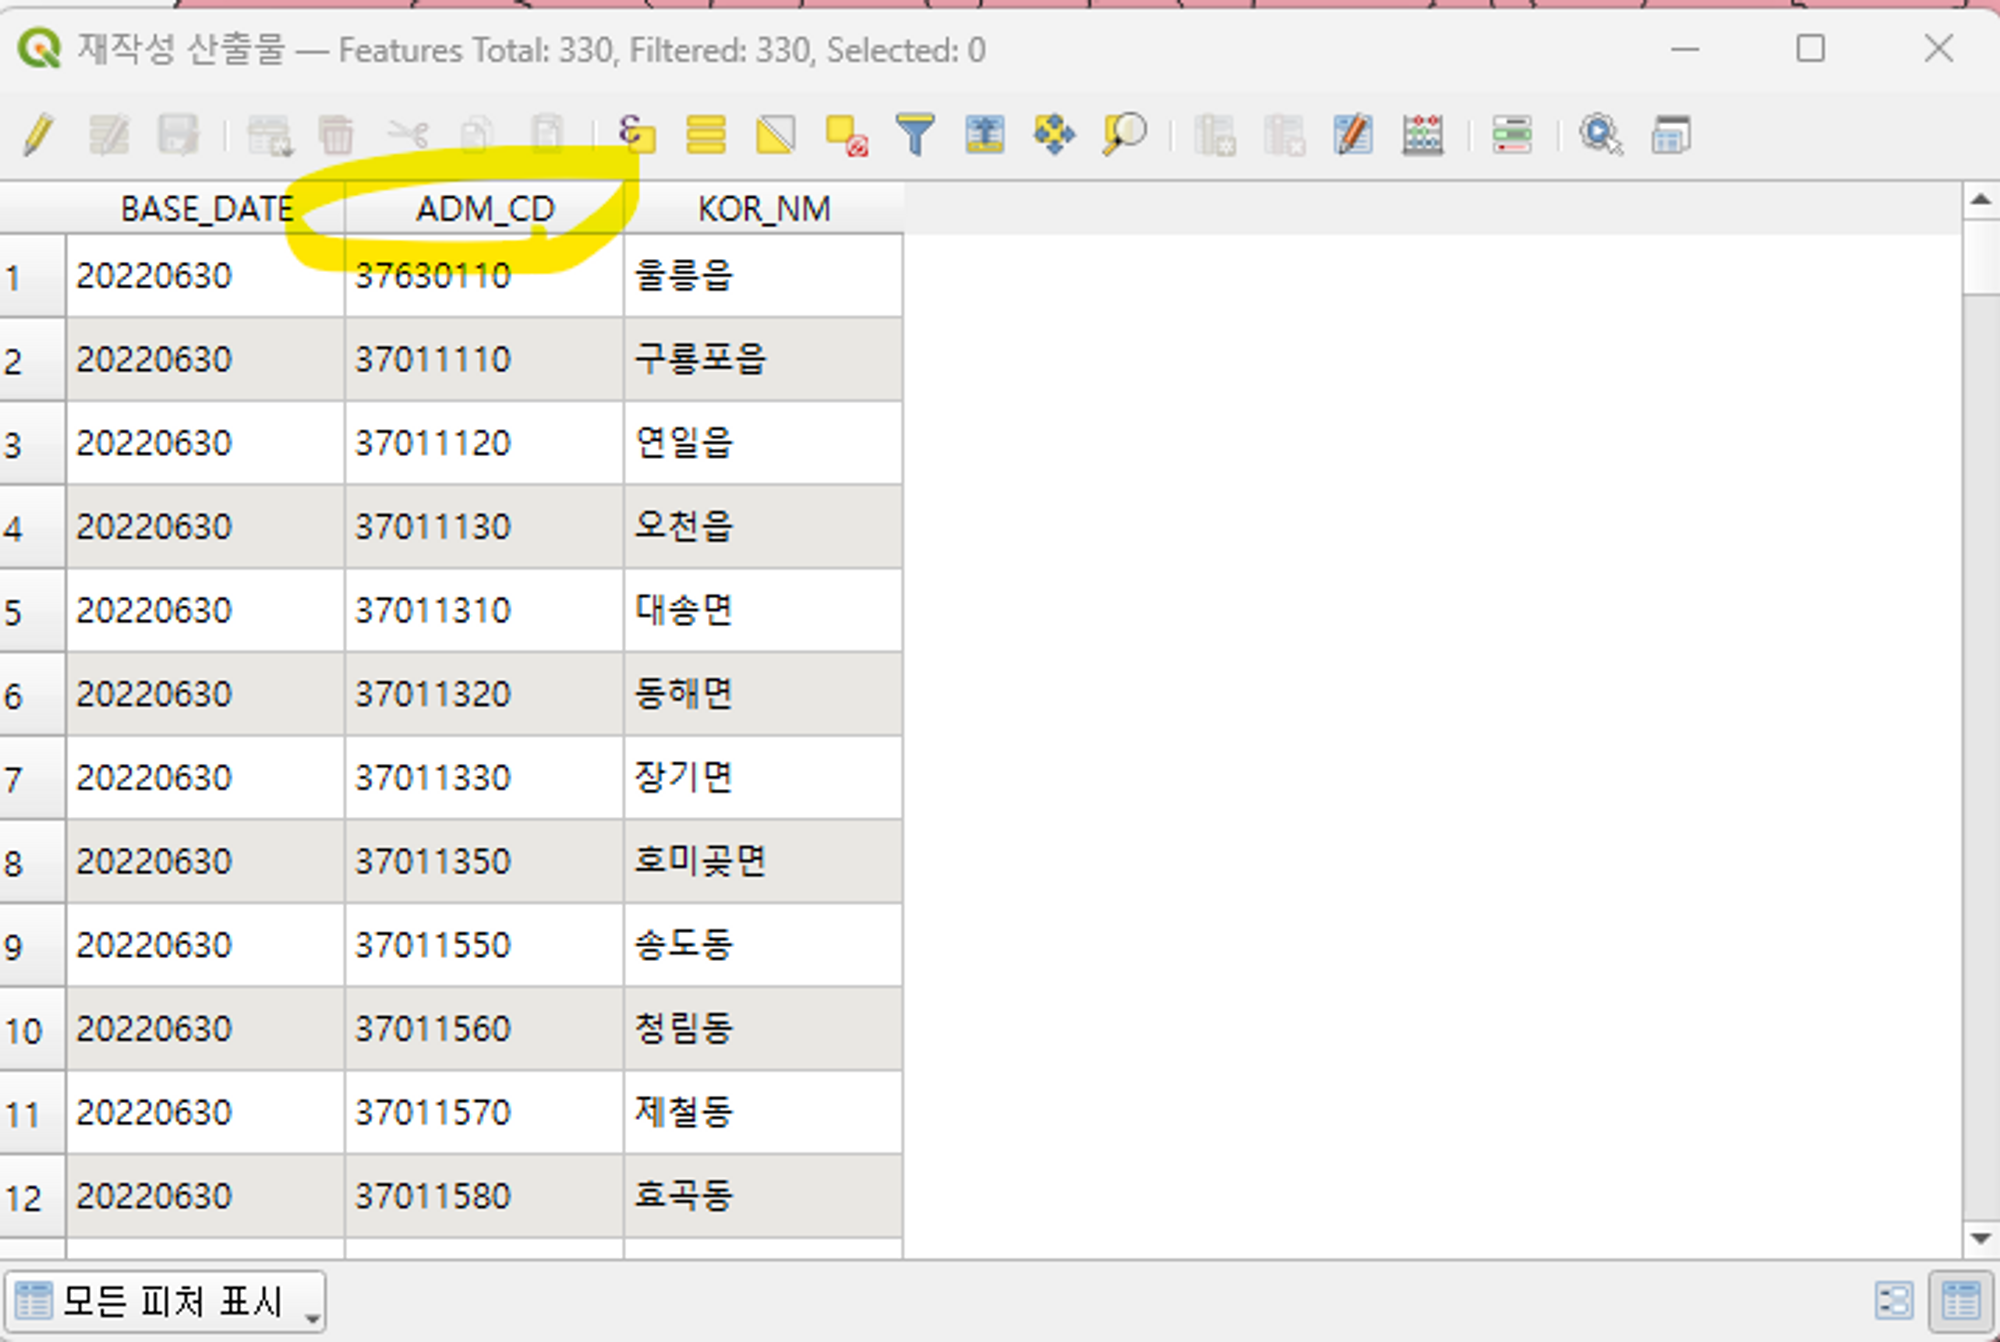
Task: Click the vertical scrollbar thumb
Action: (x=1981, y=258)
